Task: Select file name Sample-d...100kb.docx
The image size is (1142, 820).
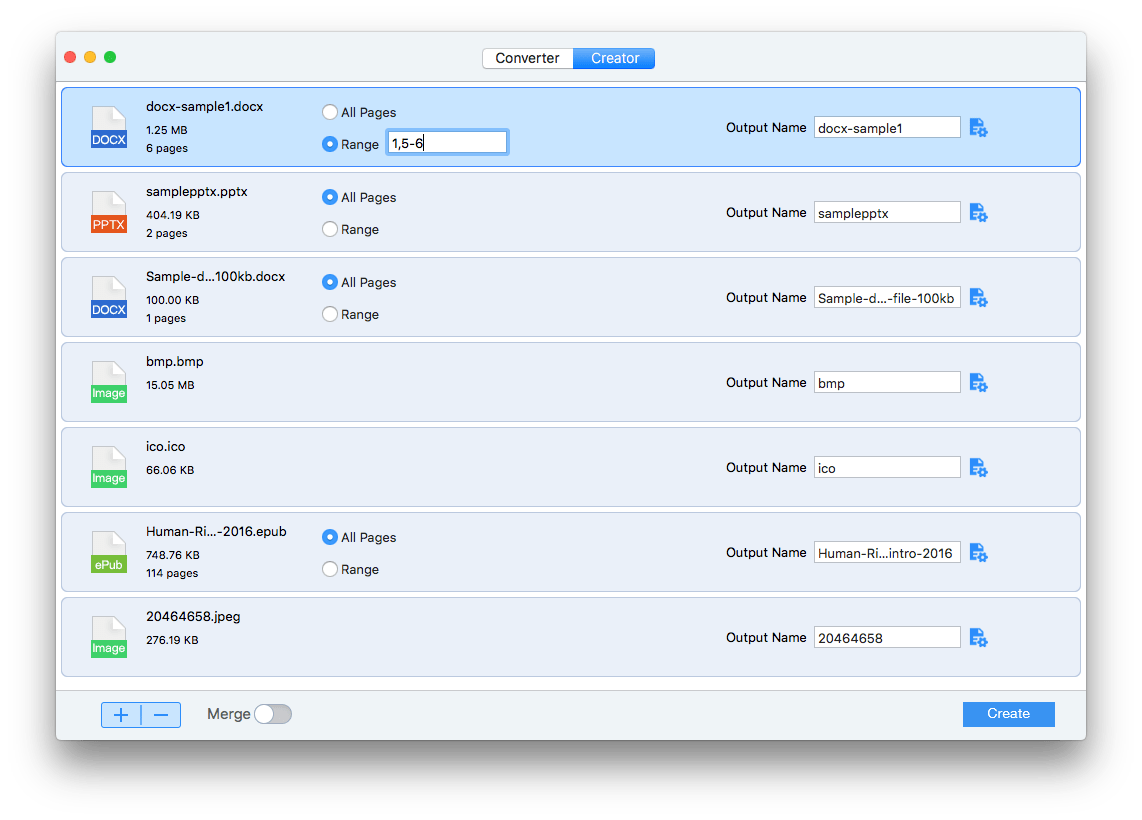Action: (x=216, y=277)
